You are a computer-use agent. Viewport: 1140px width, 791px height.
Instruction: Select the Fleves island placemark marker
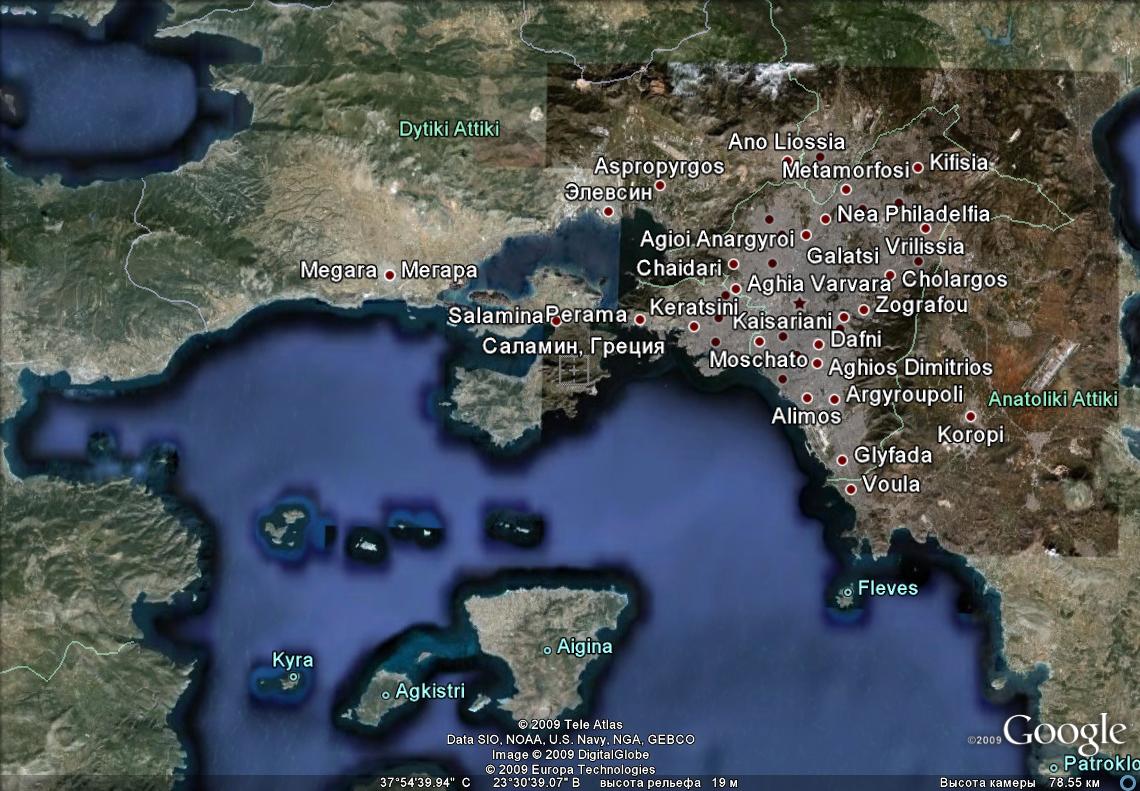[x=847, y=592]
